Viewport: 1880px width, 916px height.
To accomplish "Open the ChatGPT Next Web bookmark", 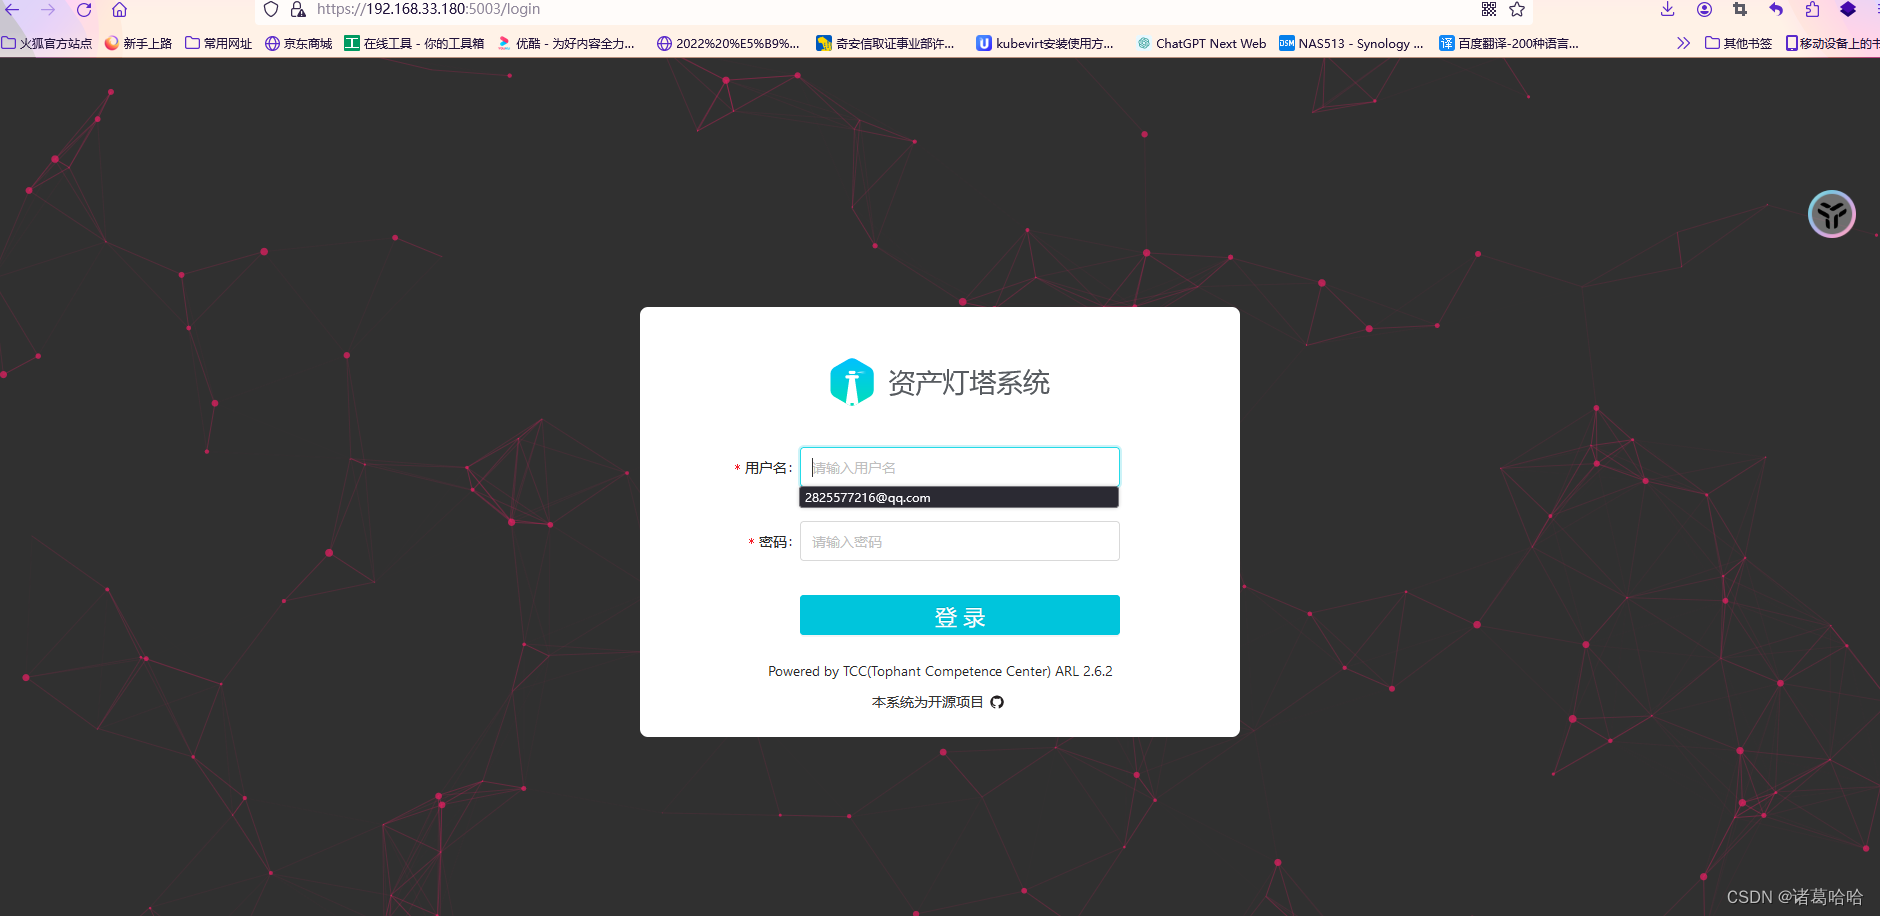I will pyautogui.click(x=1202, y=43).
